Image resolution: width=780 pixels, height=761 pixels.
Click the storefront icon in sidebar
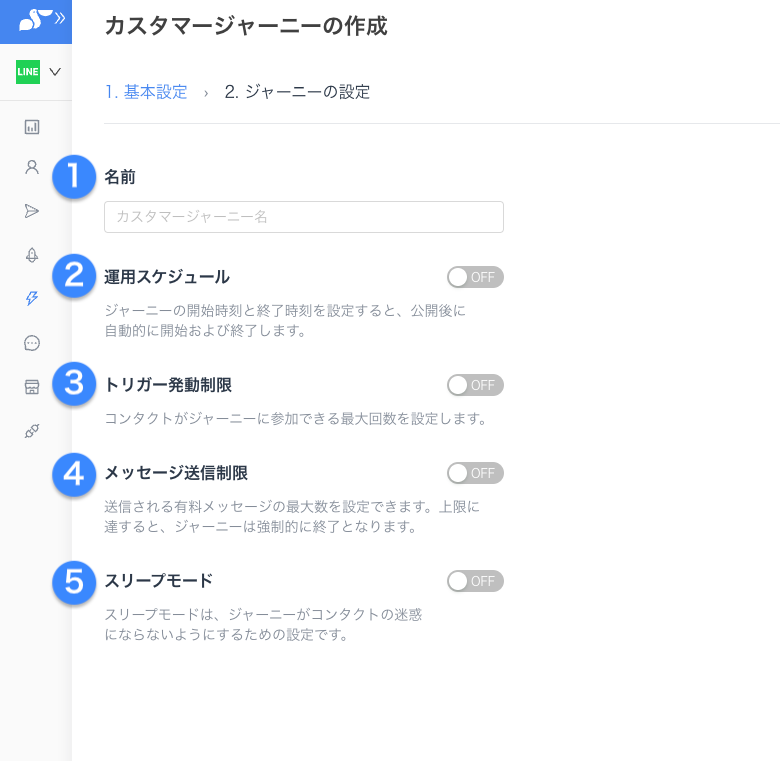pos(32,387)
